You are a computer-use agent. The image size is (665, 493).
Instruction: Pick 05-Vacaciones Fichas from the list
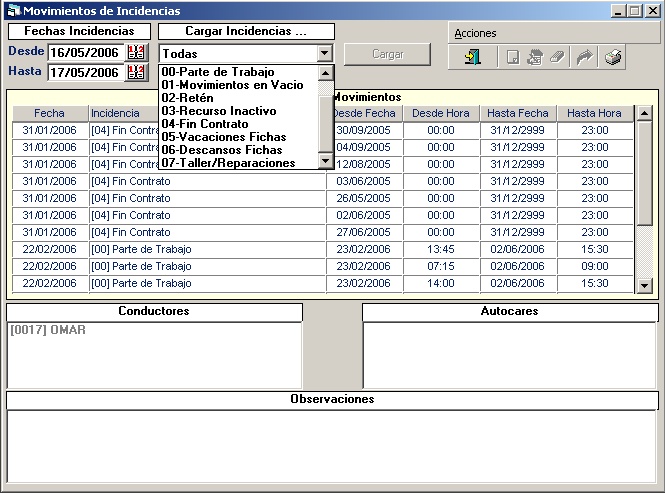[224, 137]
